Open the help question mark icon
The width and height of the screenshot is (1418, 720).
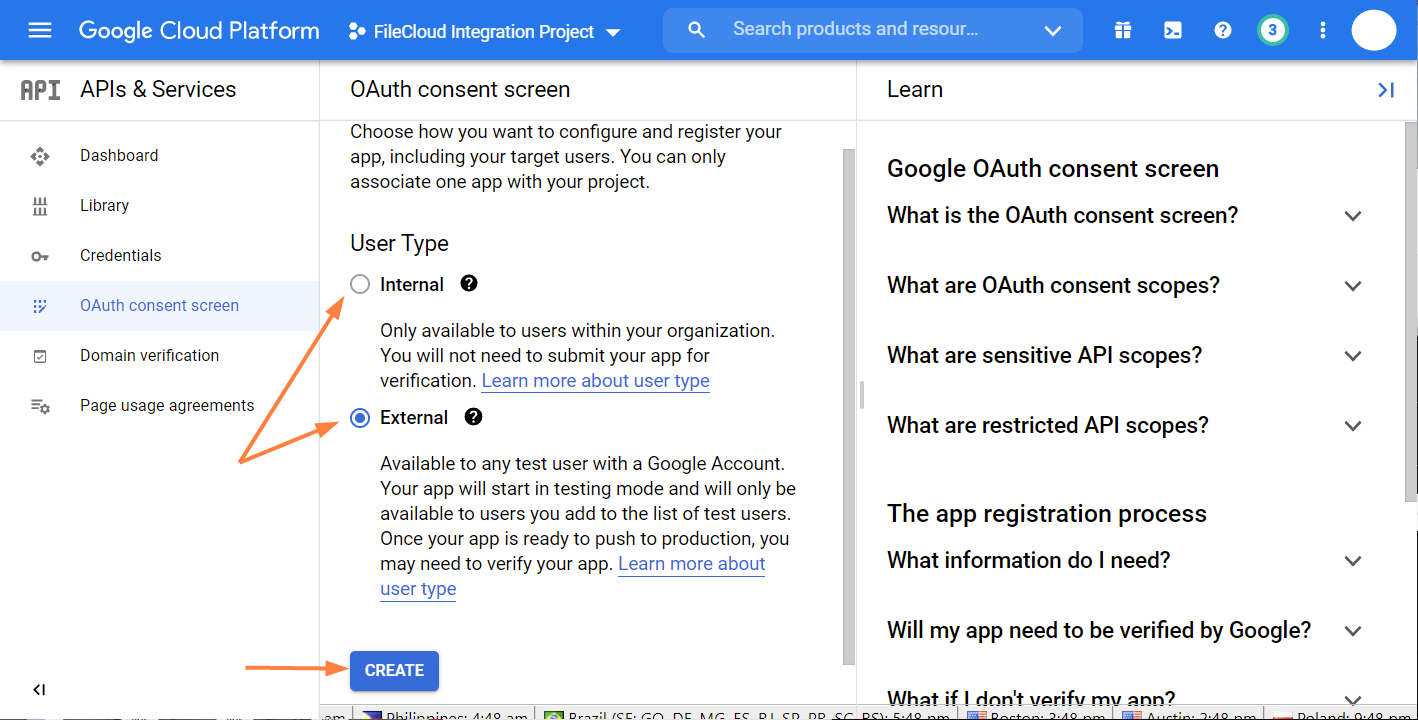1222,31
